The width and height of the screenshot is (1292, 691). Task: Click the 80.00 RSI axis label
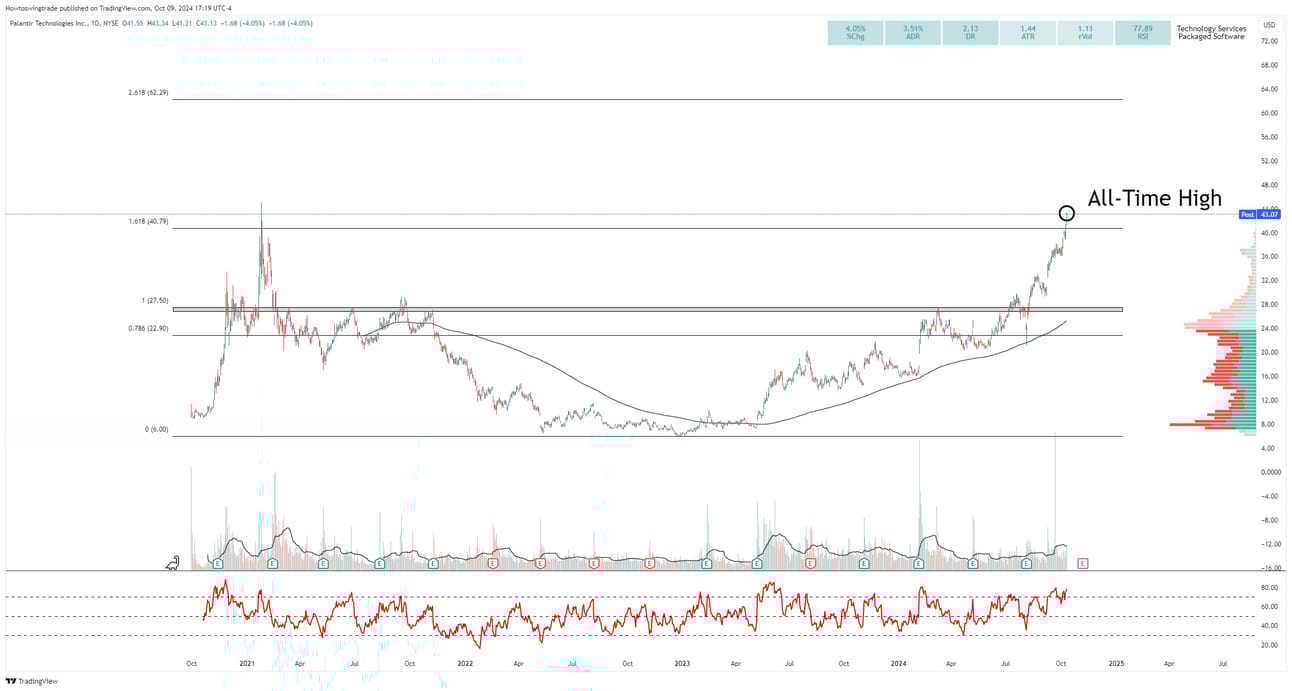click(1270, 587)
